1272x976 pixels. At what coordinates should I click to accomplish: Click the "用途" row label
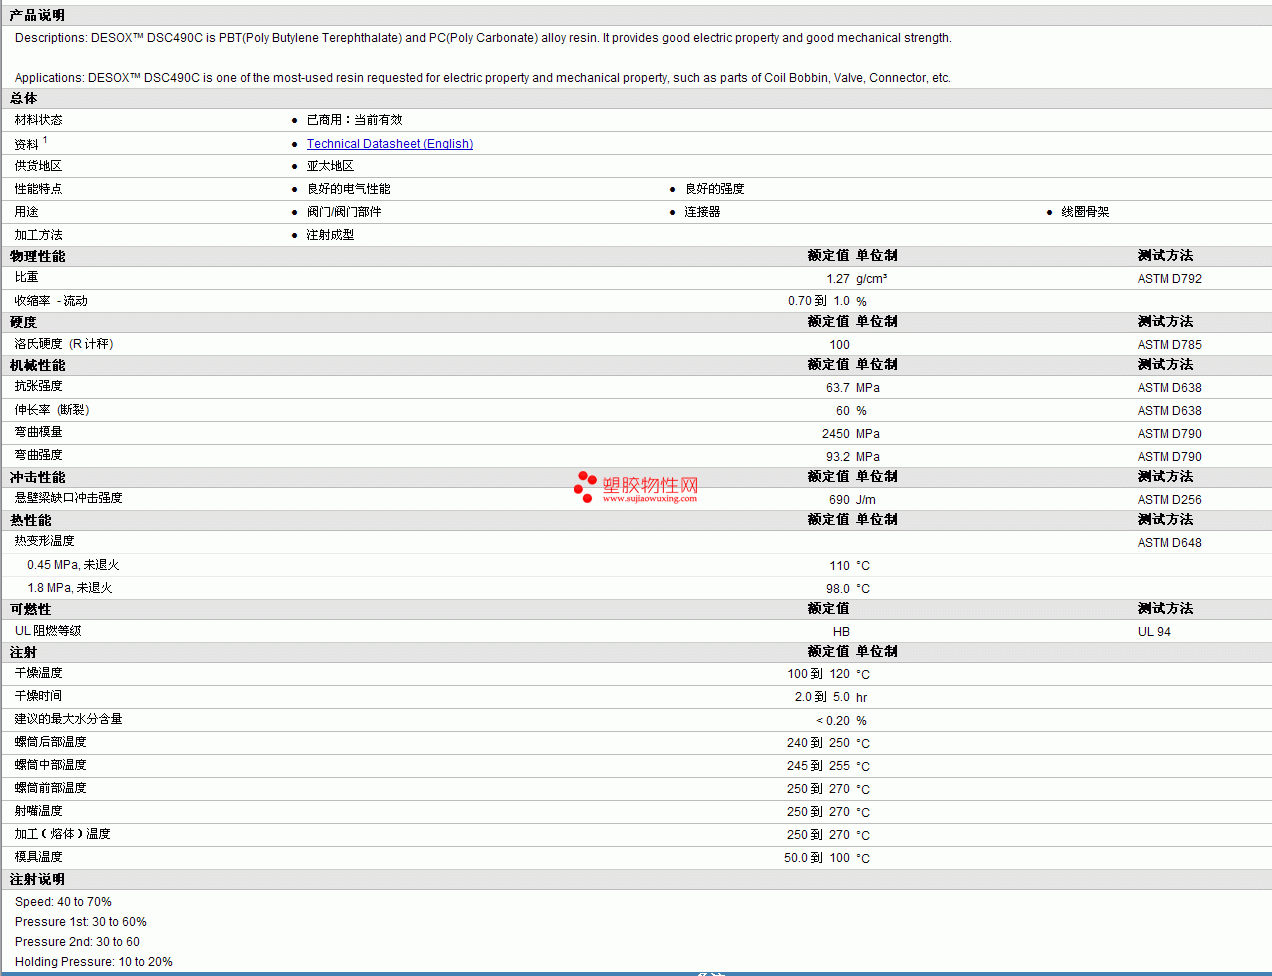26,212
